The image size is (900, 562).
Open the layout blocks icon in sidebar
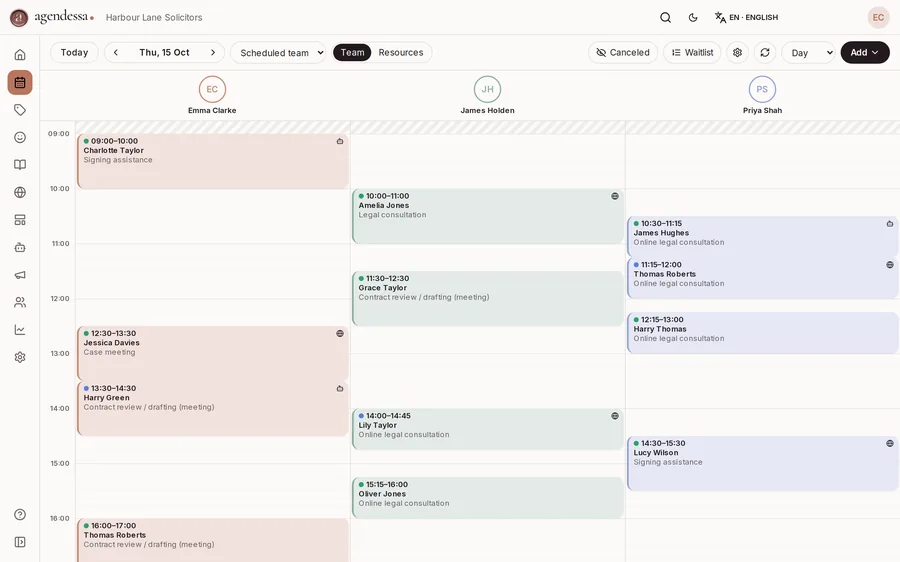[20, 220]
